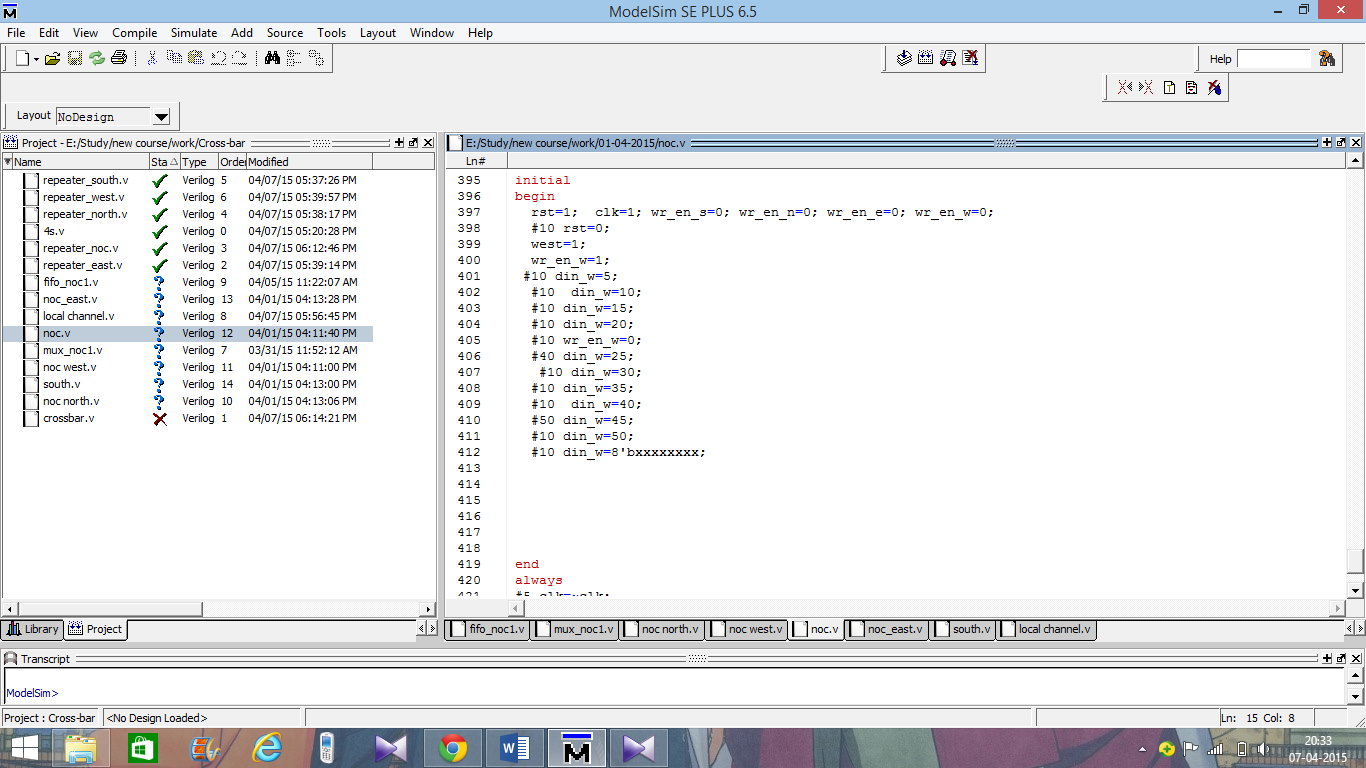Click the previous red X marker icon
Viewport: 1366px width, 768px height.
pos(1124,88)
